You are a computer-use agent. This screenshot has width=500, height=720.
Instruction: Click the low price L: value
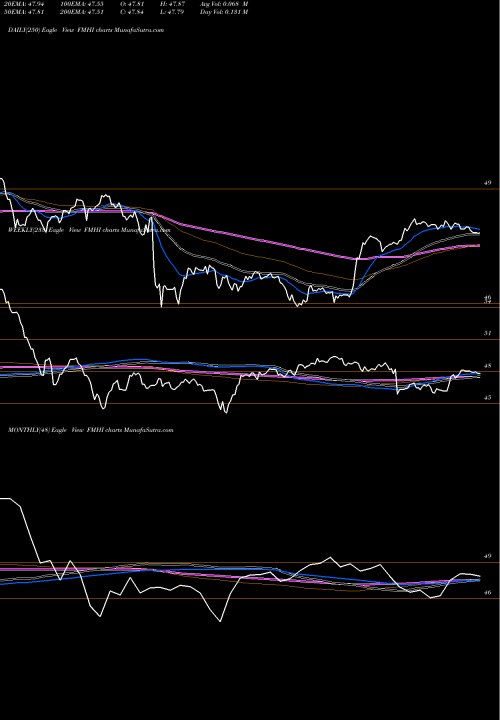[x=173, y=12]
